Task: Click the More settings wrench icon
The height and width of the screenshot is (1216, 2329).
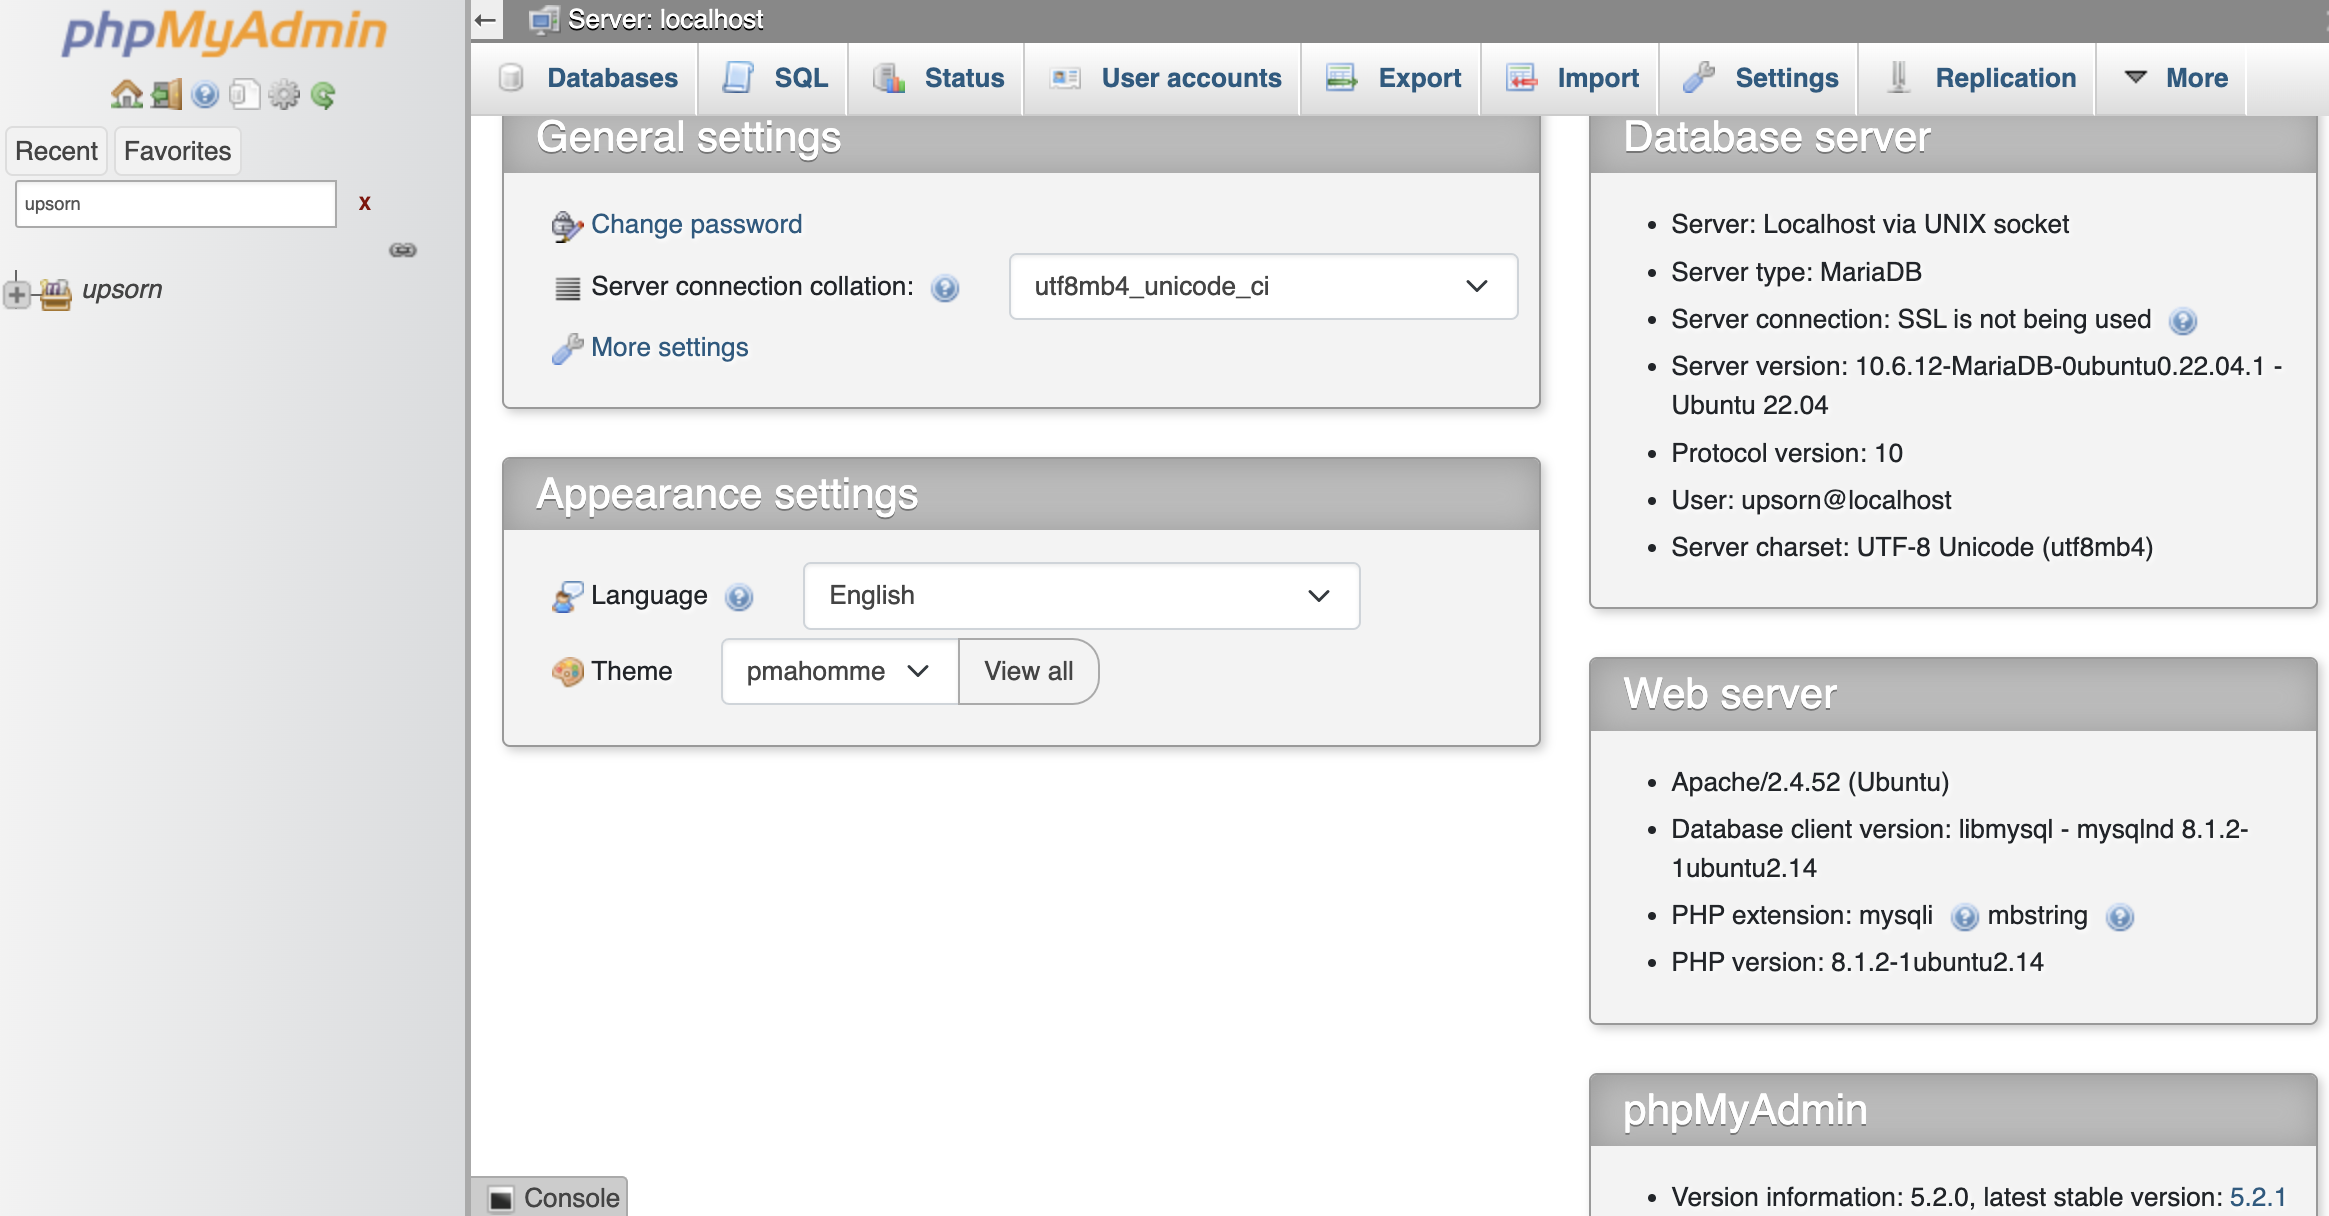Action: click(567, 348)
